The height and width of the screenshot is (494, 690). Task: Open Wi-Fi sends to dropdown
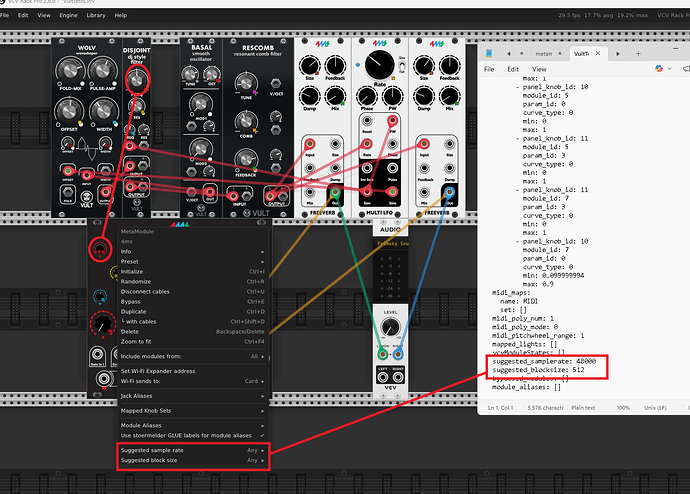[193, 381]
